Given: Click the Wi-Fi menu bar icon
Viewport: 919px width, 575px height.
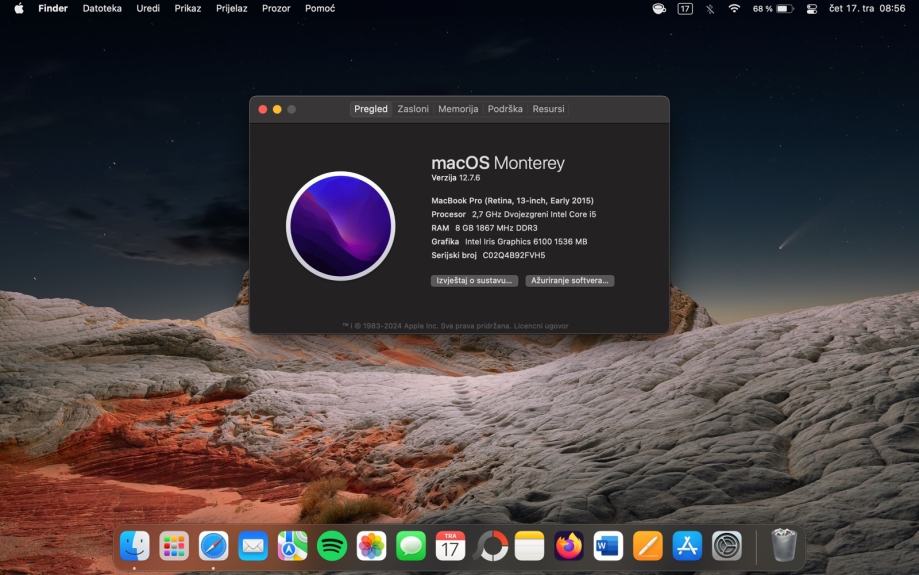Looking at the screenshot, I should click(734, 8).
